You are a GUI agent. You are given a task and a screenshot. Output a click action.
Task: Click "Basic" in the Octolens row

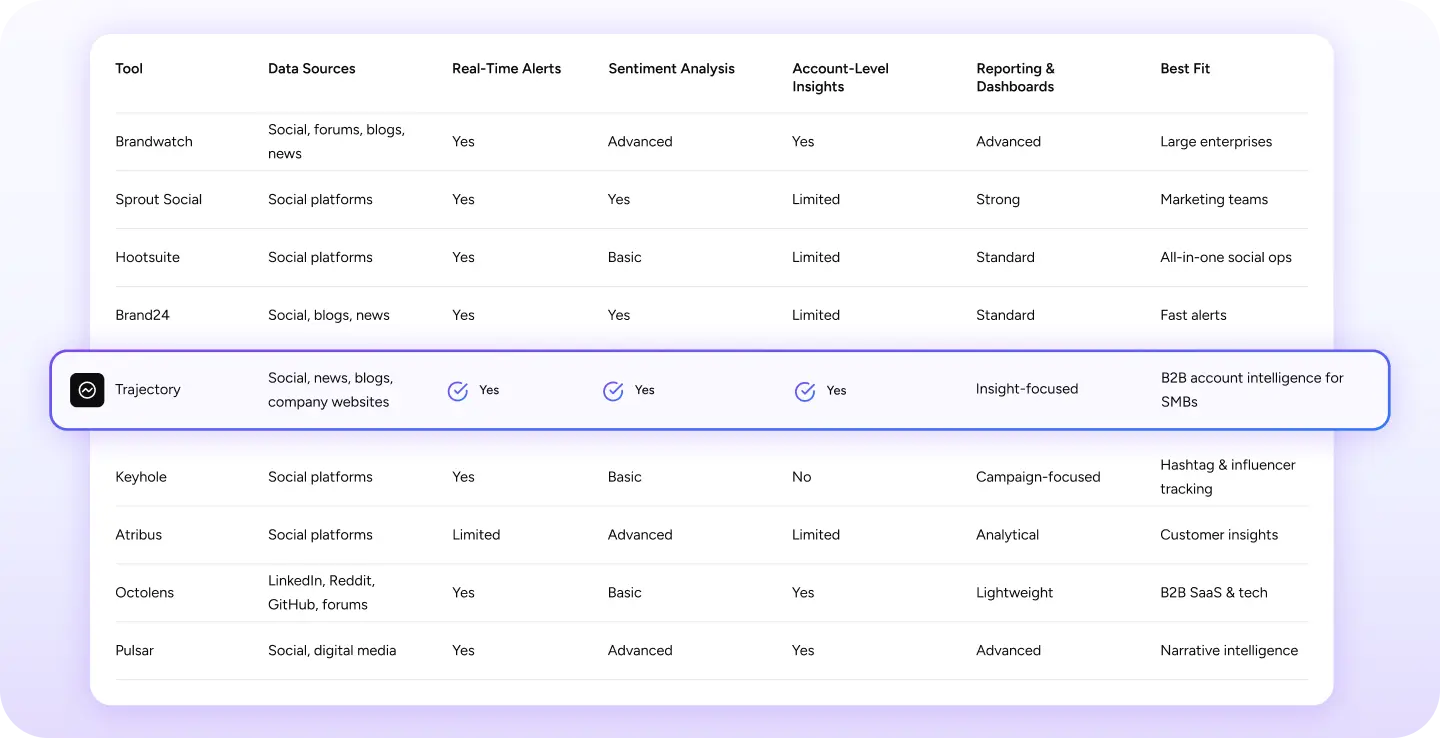625,593
